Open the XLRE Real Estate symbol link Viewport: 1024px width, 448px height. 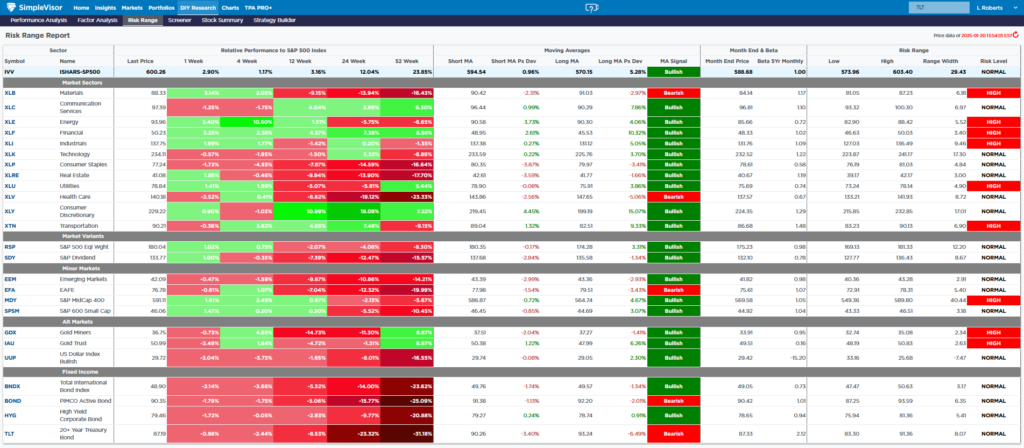[10, 175]
